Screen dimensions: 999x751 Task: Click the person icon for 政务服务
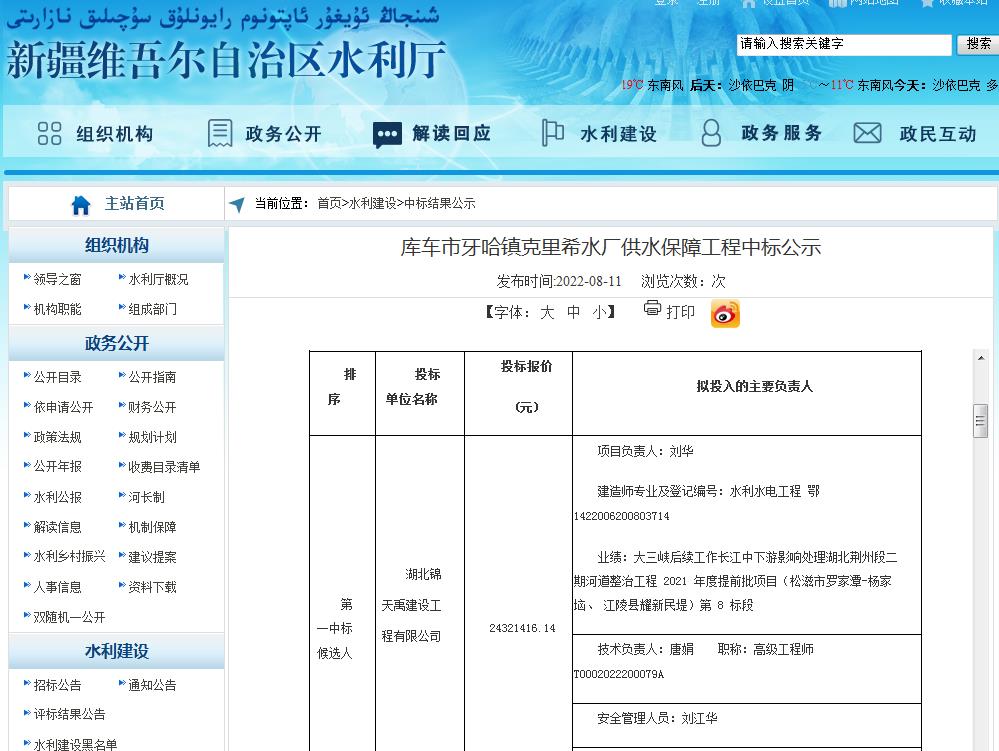709,131
